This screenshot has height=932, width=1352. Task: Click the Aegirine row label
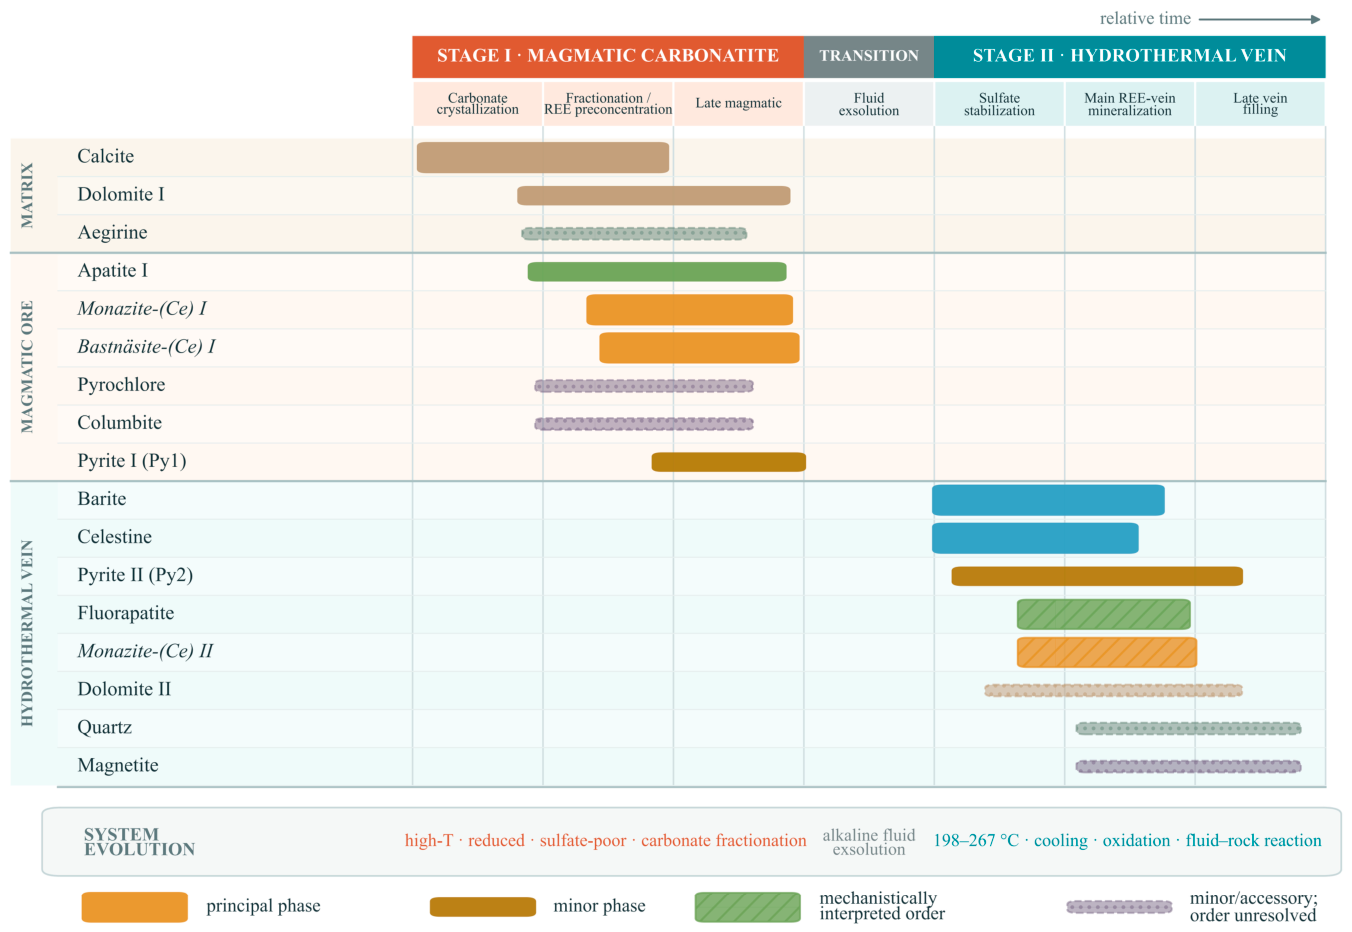[112, 233]
